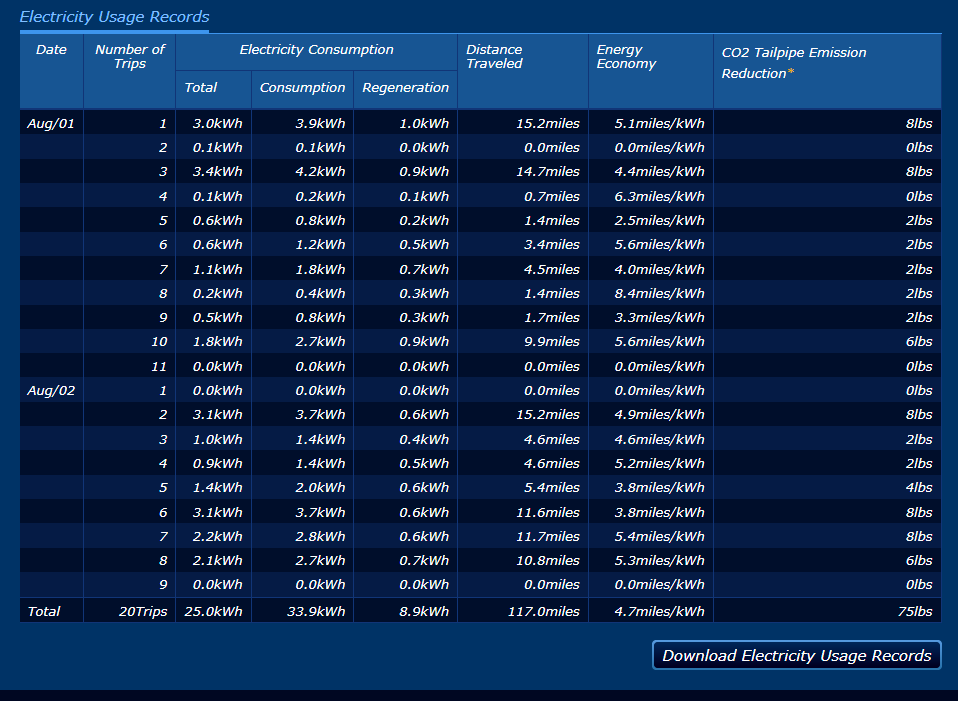Click the Consumption sub-column header
The image size is (958, 701).
tap(302, 88)
